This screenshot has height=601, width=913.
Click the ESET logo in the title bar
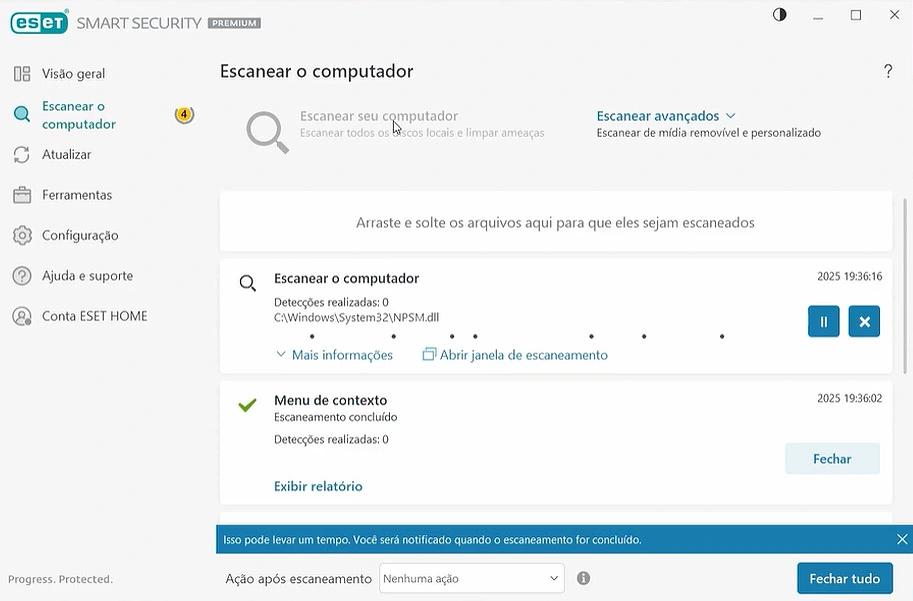click(x=40, y=23)
